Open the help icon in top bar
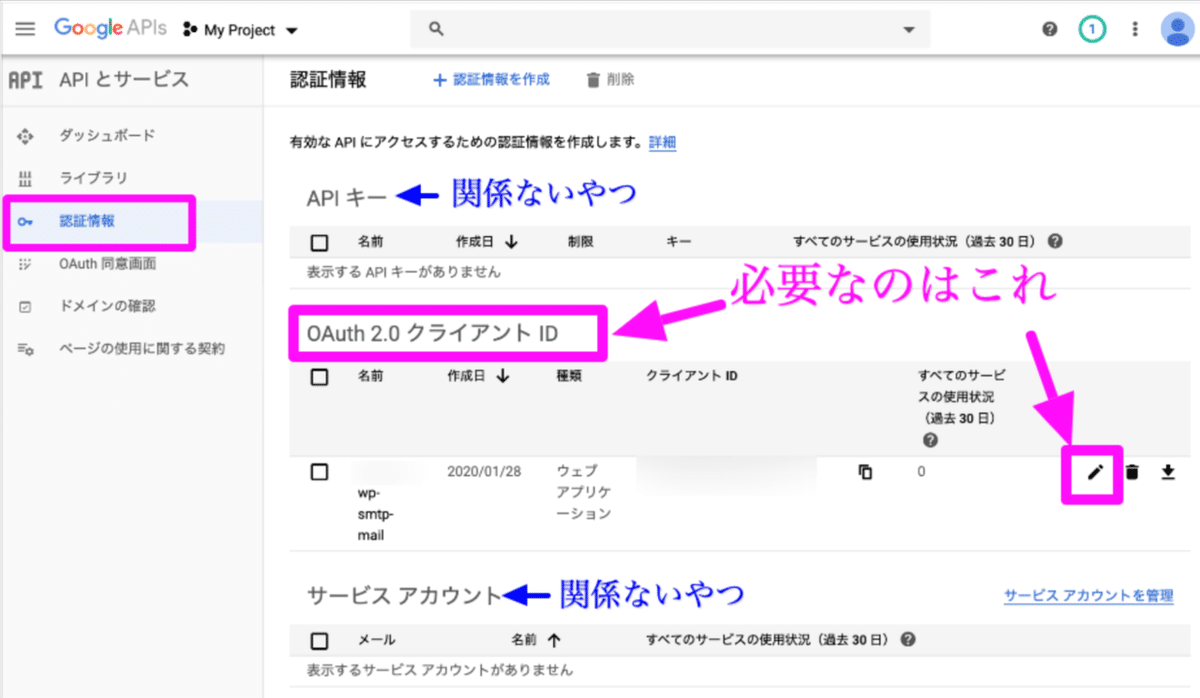Viewport: 1200px width, 698px height. (1049, 29)
